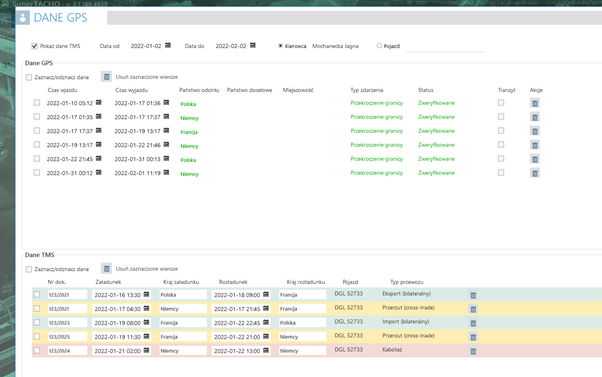Uncheck Pokaż dane TMS checkbox
The height and width of the screenshot is (377, 602).
click(34, 46)
